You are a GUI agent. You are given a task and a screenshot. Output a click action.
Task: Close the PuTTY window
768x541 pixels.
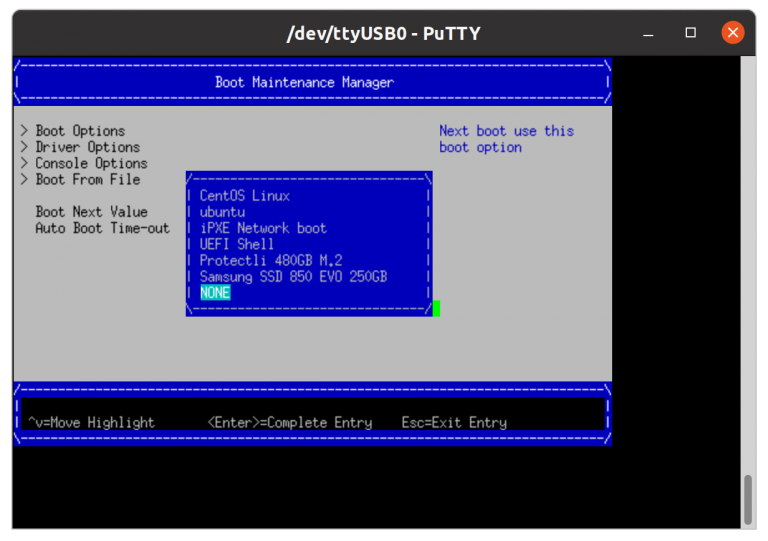(x=733, y=33)
